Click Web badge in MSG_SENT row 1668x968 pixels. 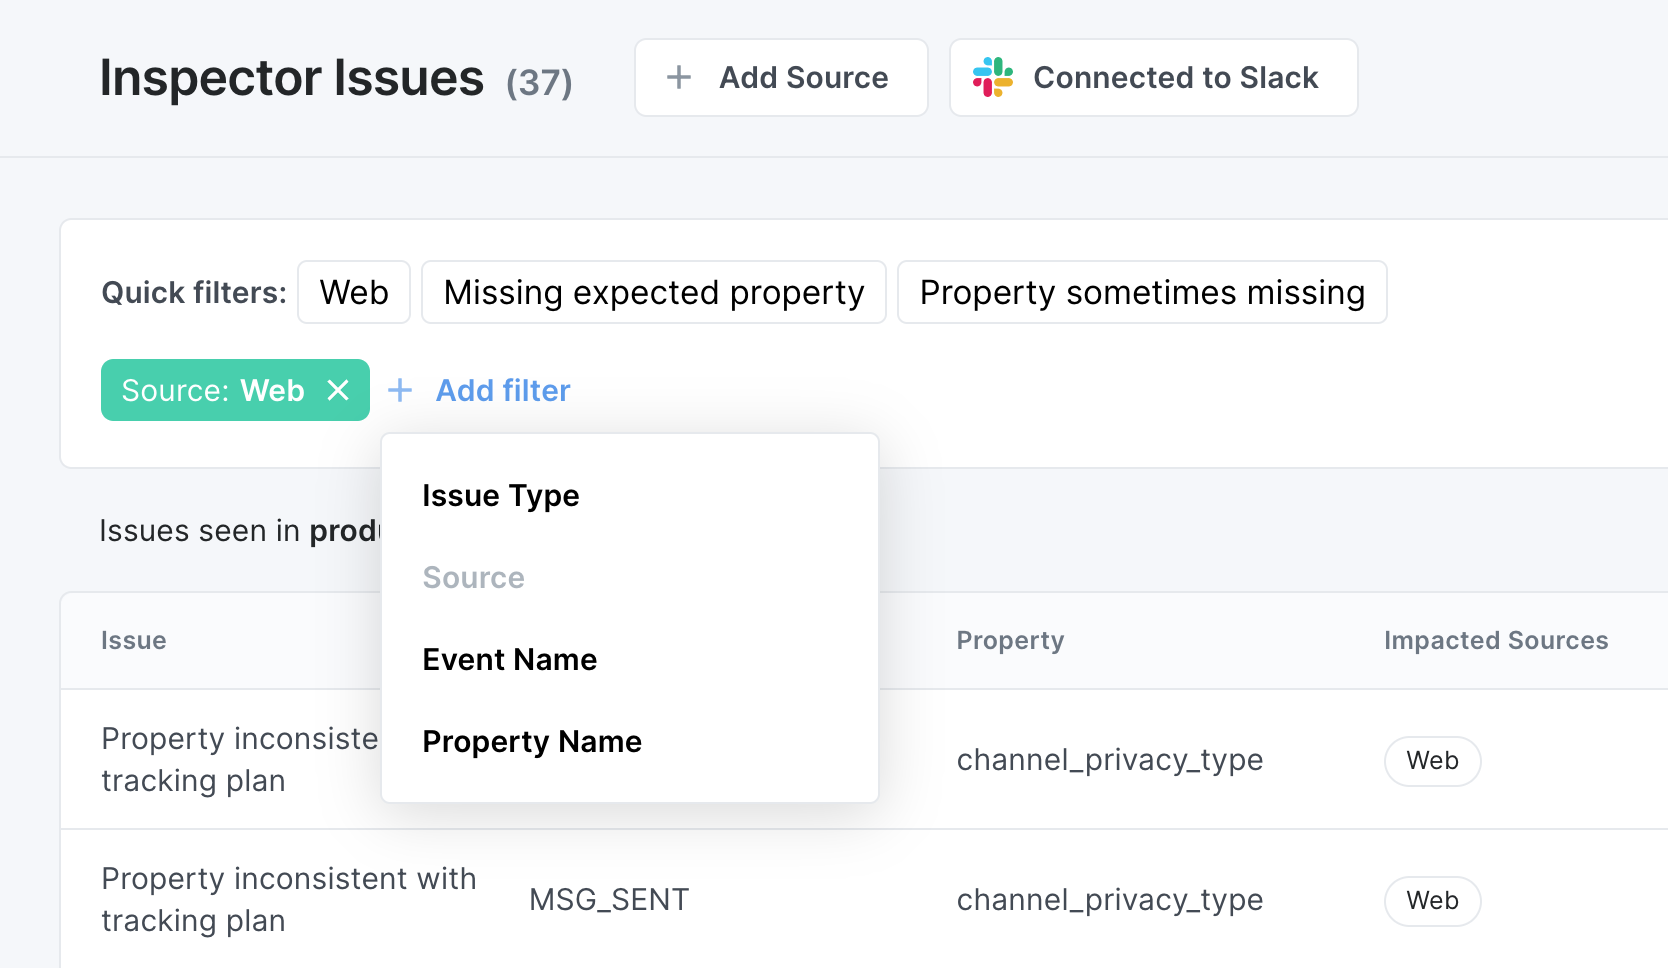[x=1431, y=901]
